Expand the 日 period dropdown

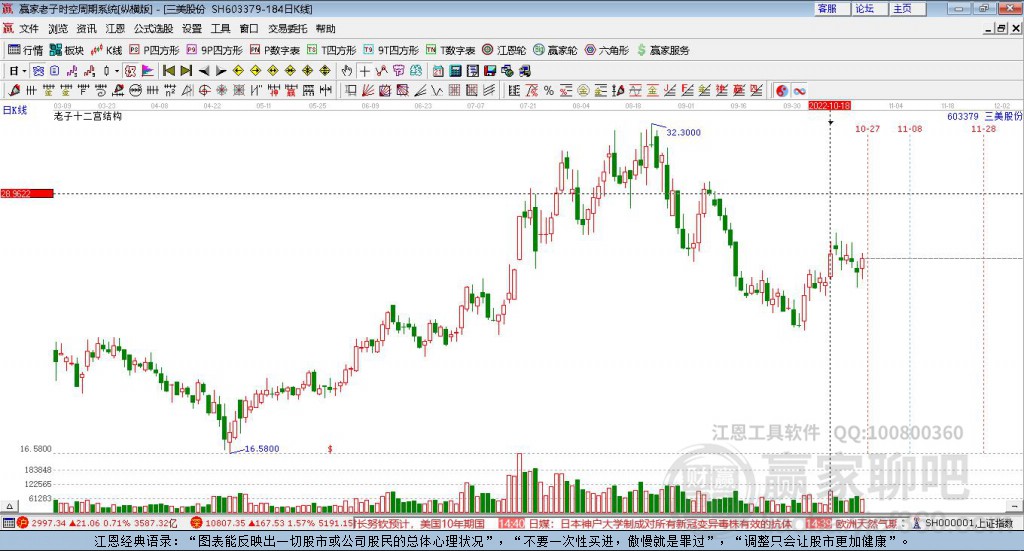point(24,71)
